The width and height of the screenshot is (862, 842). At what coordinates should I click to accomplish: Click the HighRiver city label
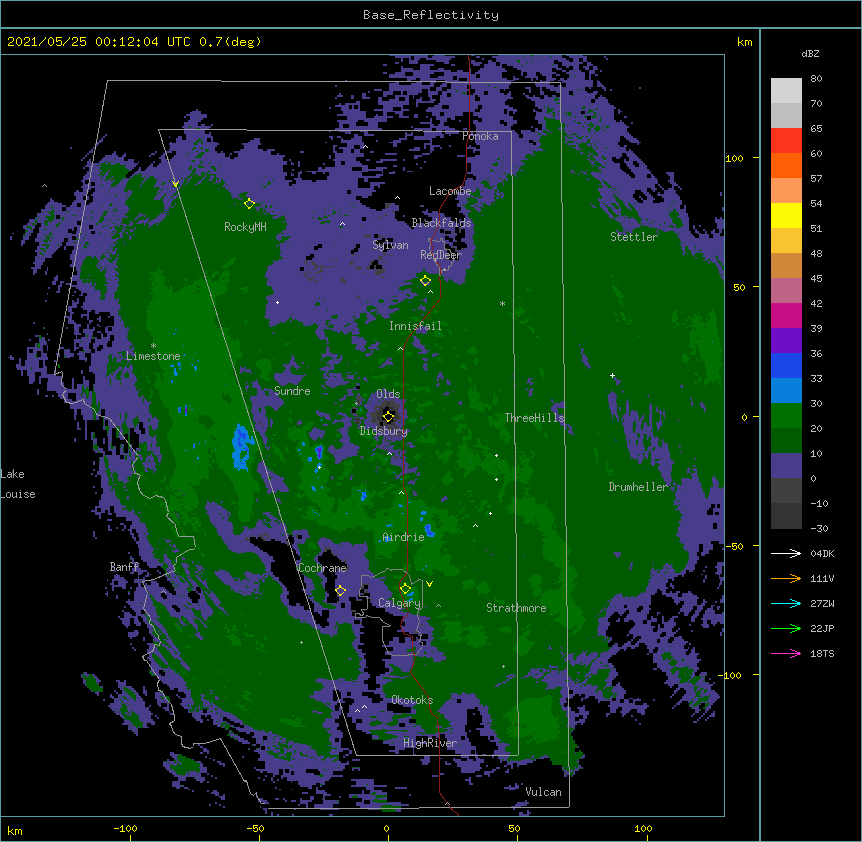[430, 743]
